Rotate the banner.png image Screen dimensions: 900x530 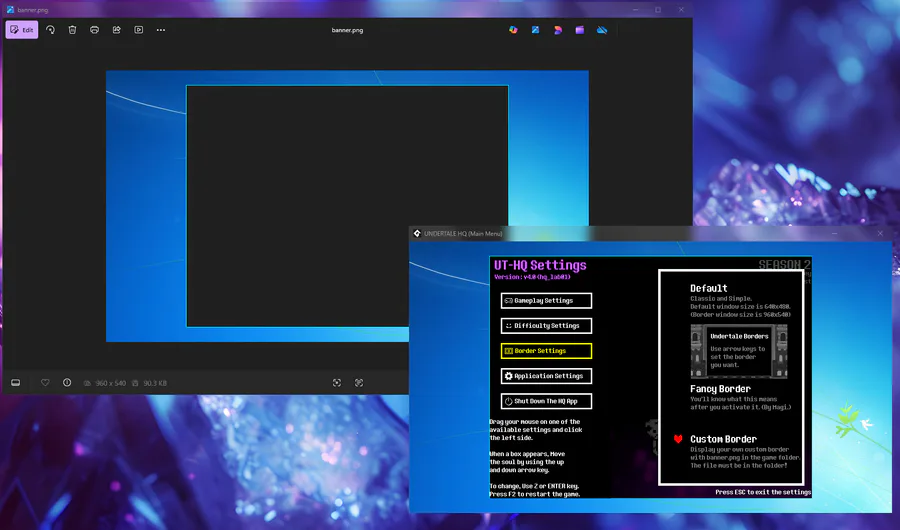click(51, 30)
